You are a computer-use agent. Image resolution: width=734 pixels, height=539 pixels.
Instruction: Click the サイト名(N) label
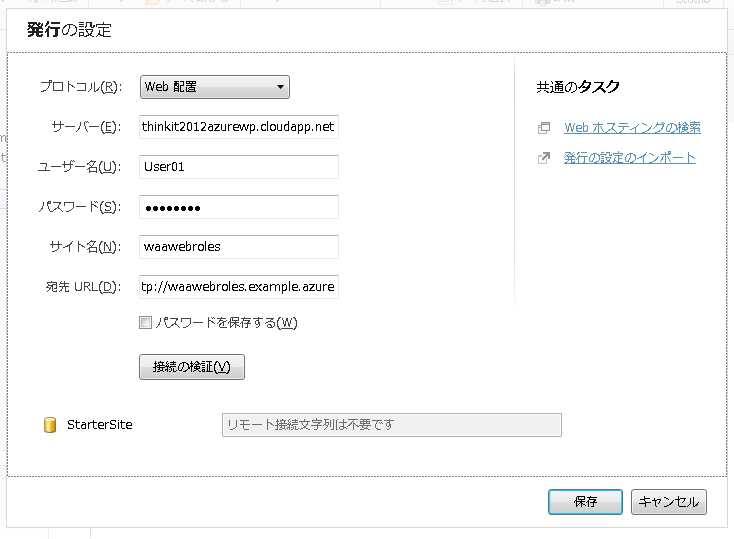pyautogui.click(x=85, y=247)
